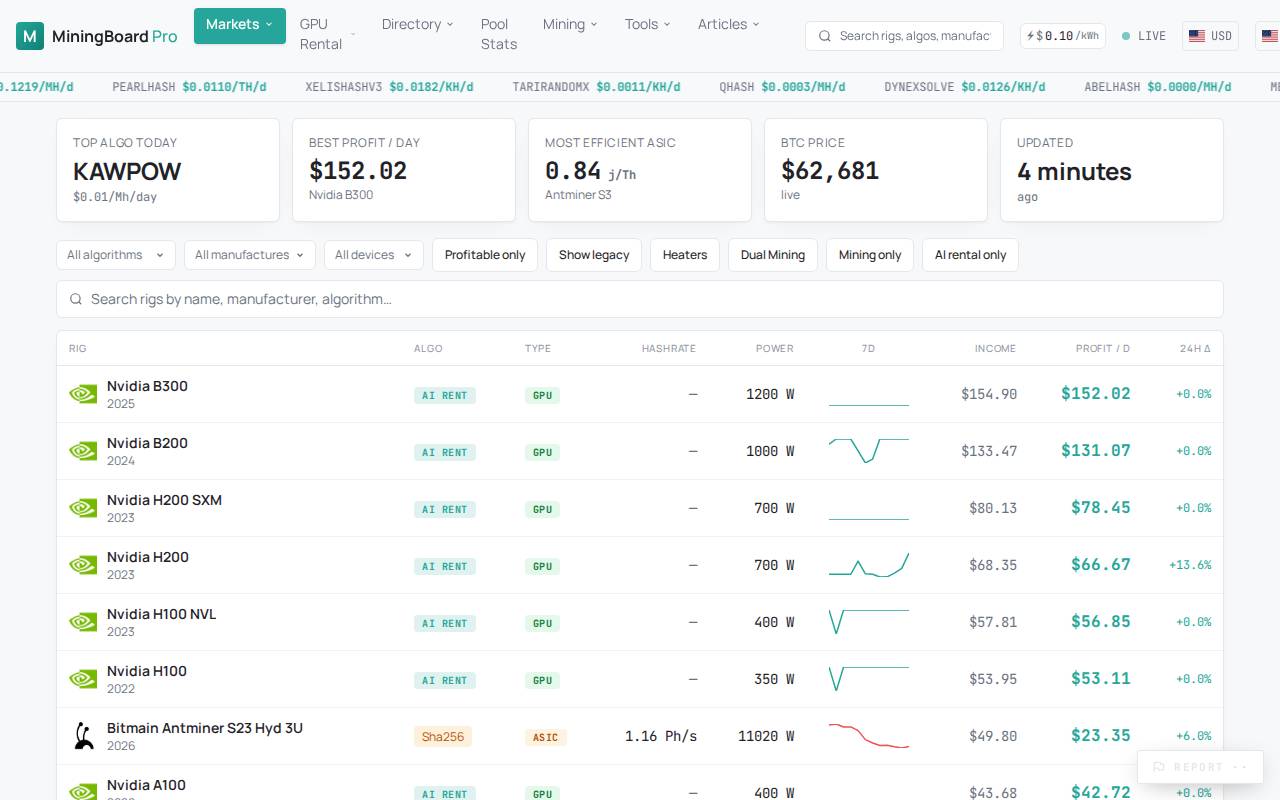Image resolution: width=1280 pixels, height=800 pixels.
Task: Expand the Tools menu
Action: coord(647,24)
